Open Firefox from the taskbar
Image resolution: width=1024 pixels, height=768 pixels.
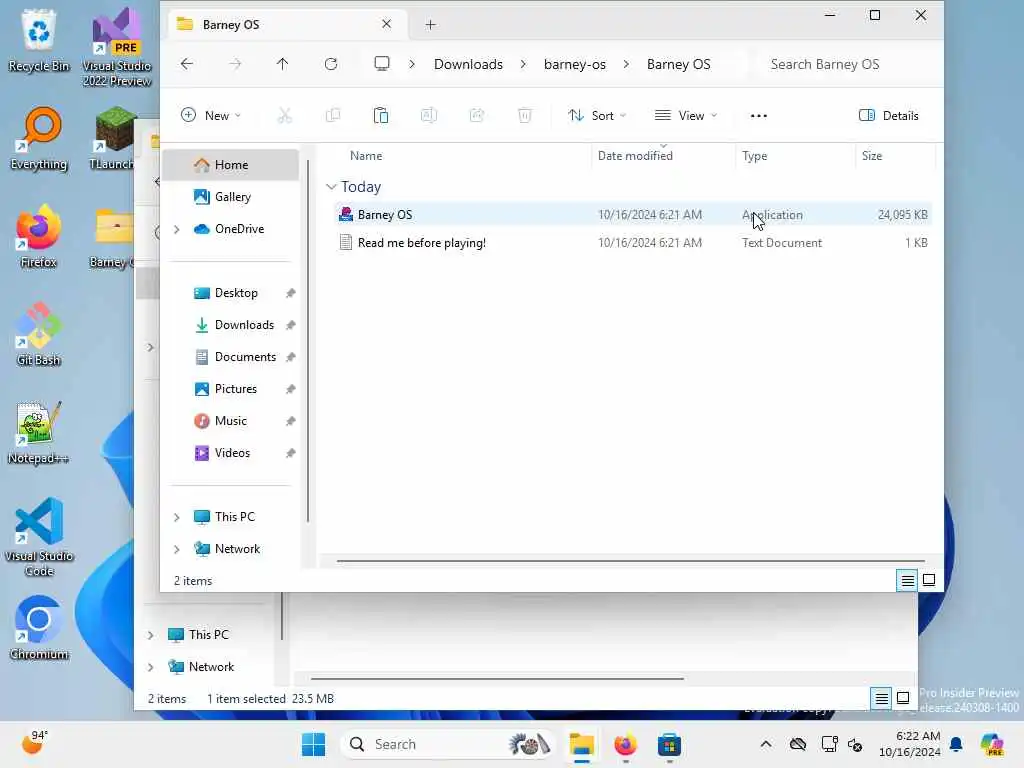coord(625,744)
